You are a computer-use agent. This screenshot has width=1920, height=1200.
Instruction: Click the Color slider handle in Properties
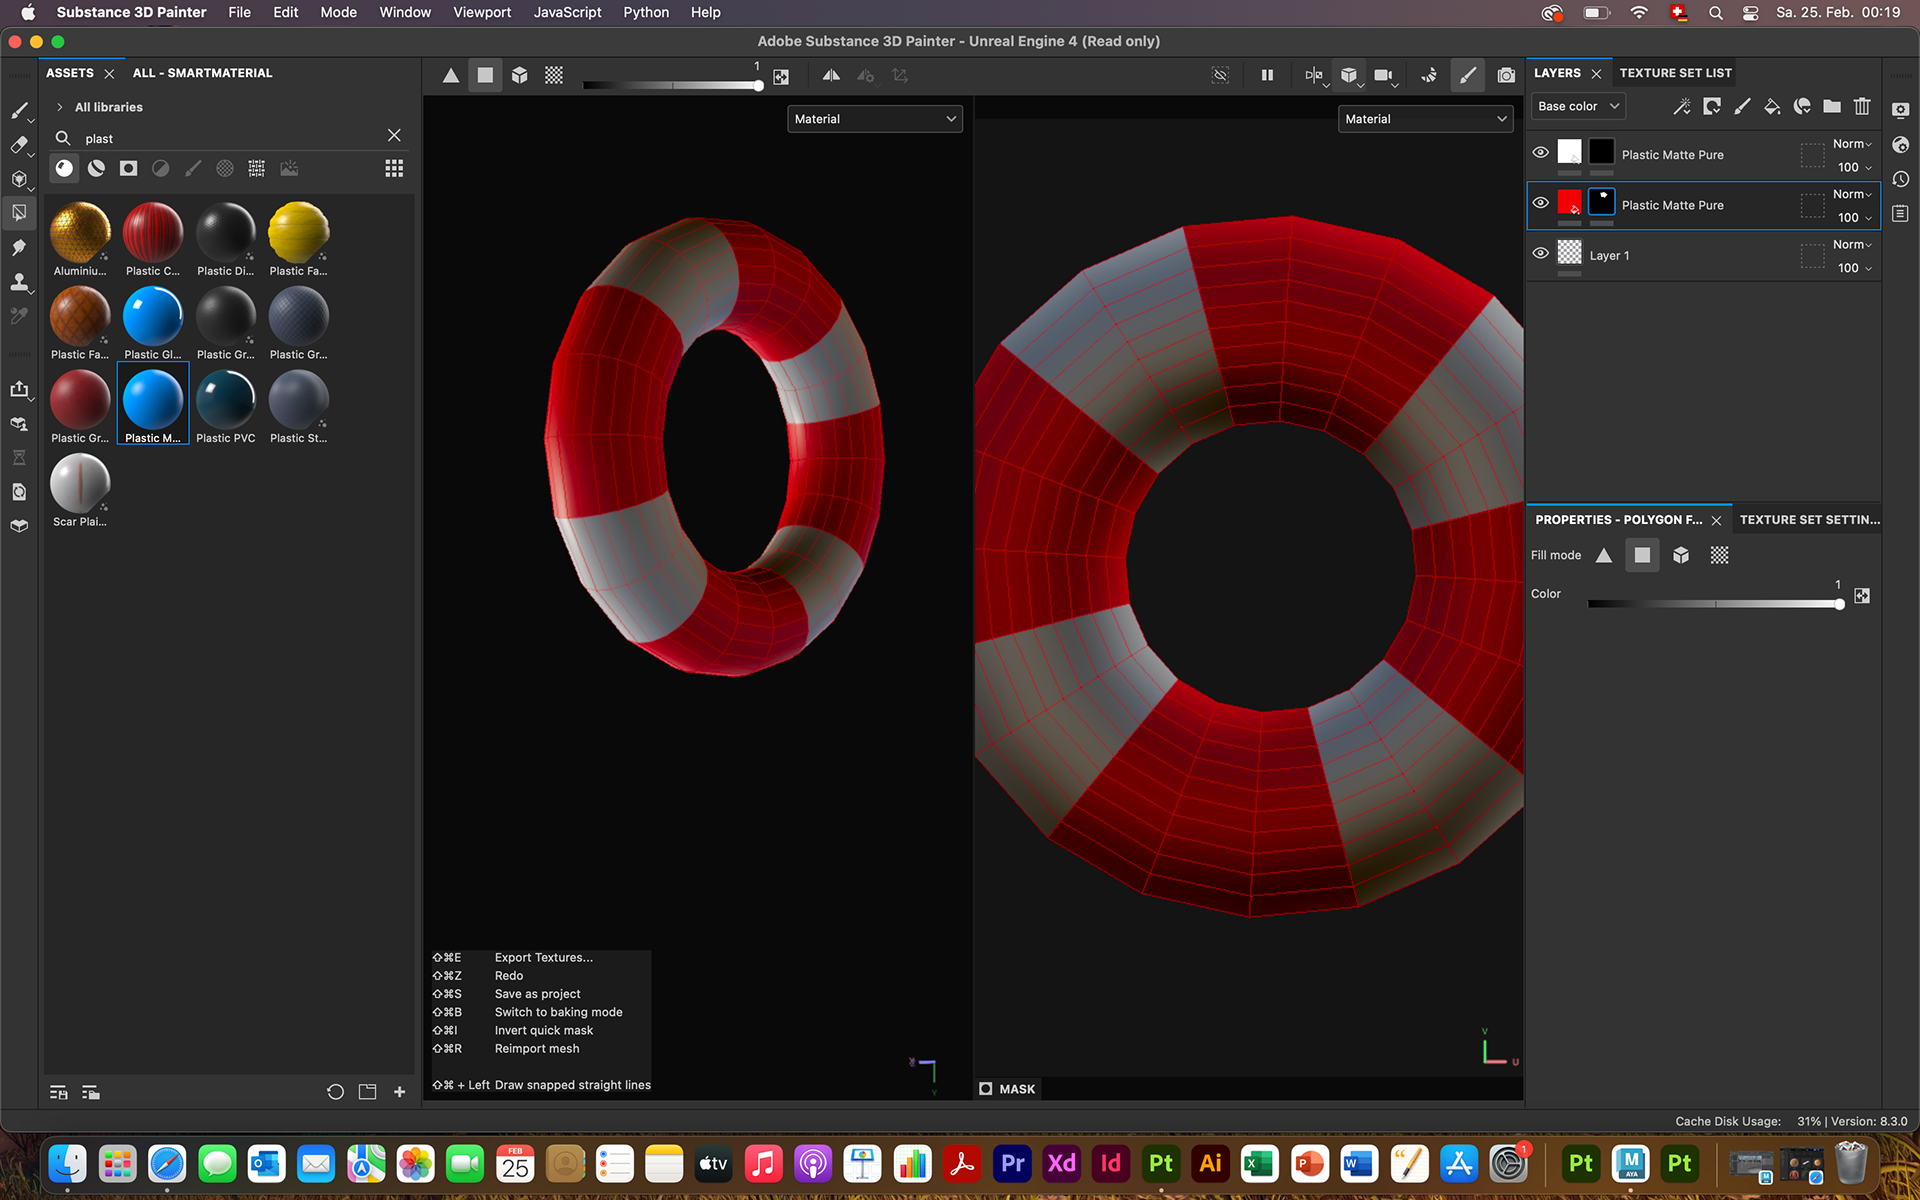pyautogui.click(x=1839, y=604)
